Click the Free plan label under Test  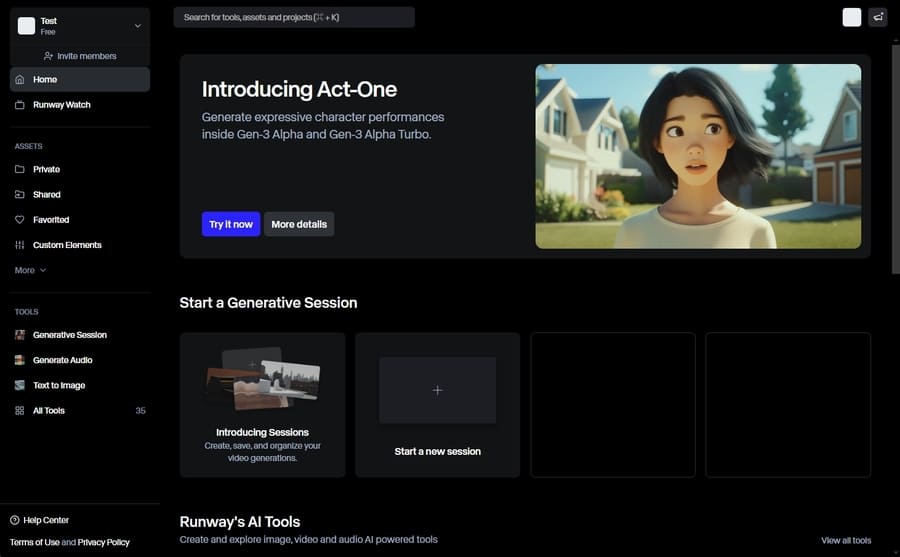point(48,32)
